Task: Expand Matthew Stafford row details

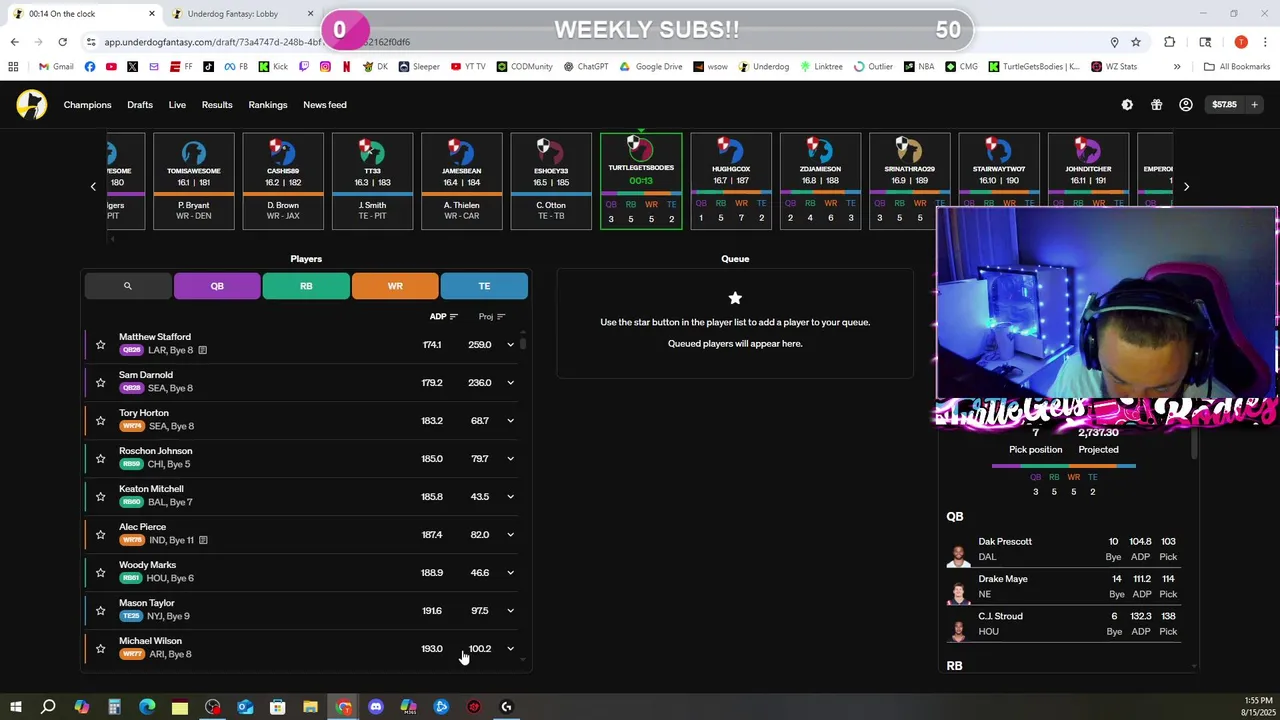Action: [x=510, y=345]
